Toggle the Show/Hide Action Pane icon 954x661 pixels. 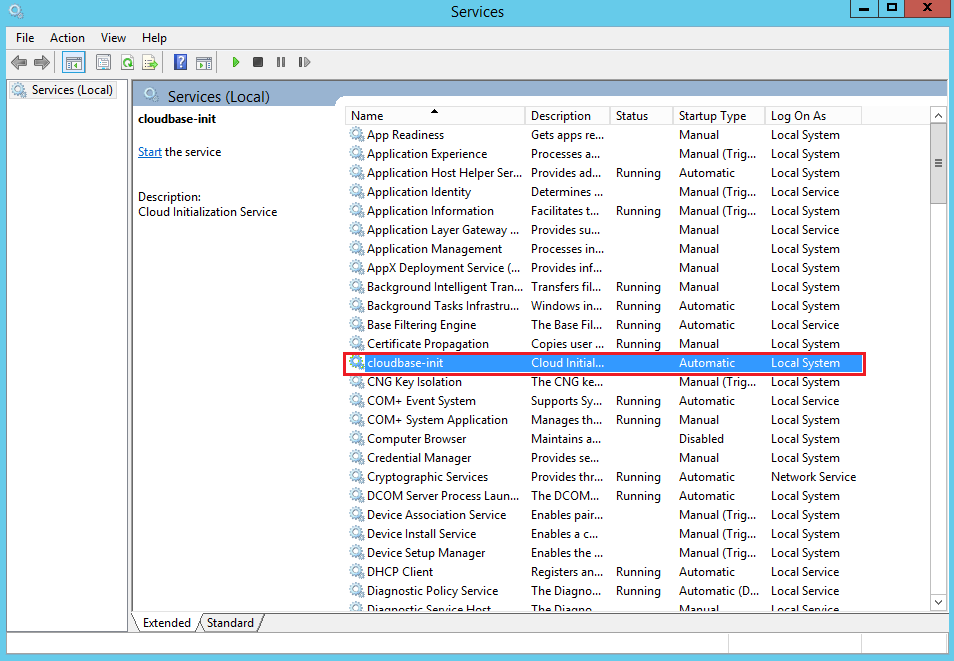(204, 62)
